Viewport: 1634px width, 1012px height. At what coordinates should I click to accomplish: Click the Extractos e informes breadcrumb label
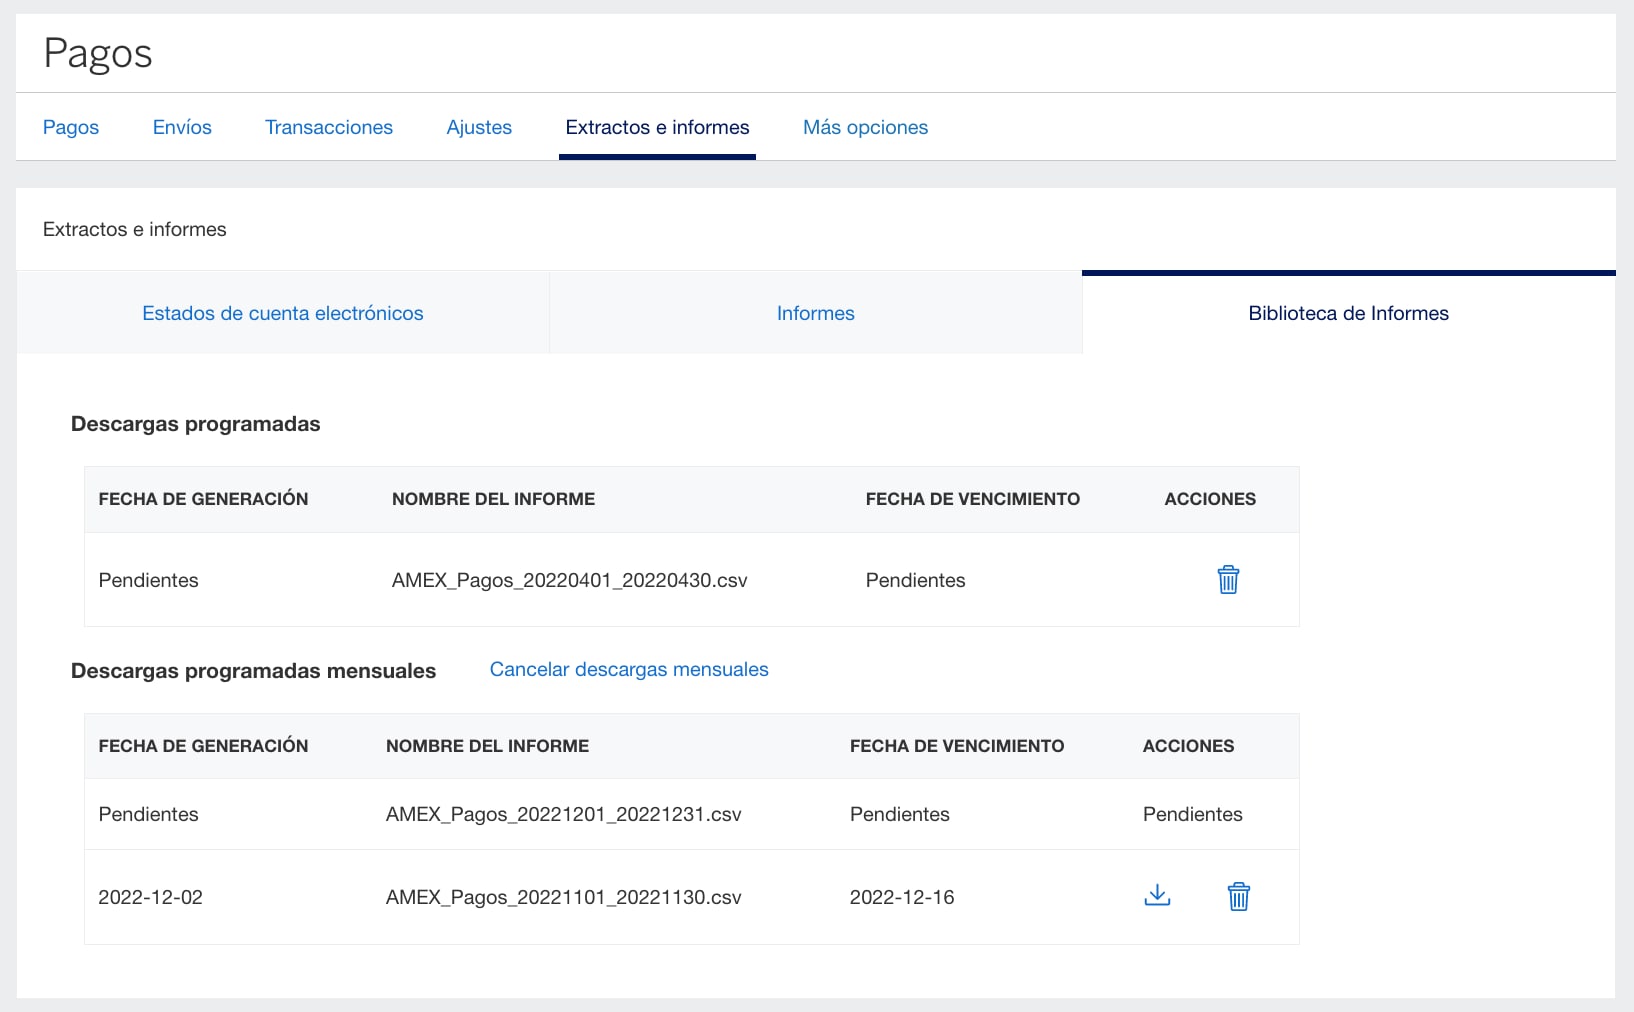135,229
